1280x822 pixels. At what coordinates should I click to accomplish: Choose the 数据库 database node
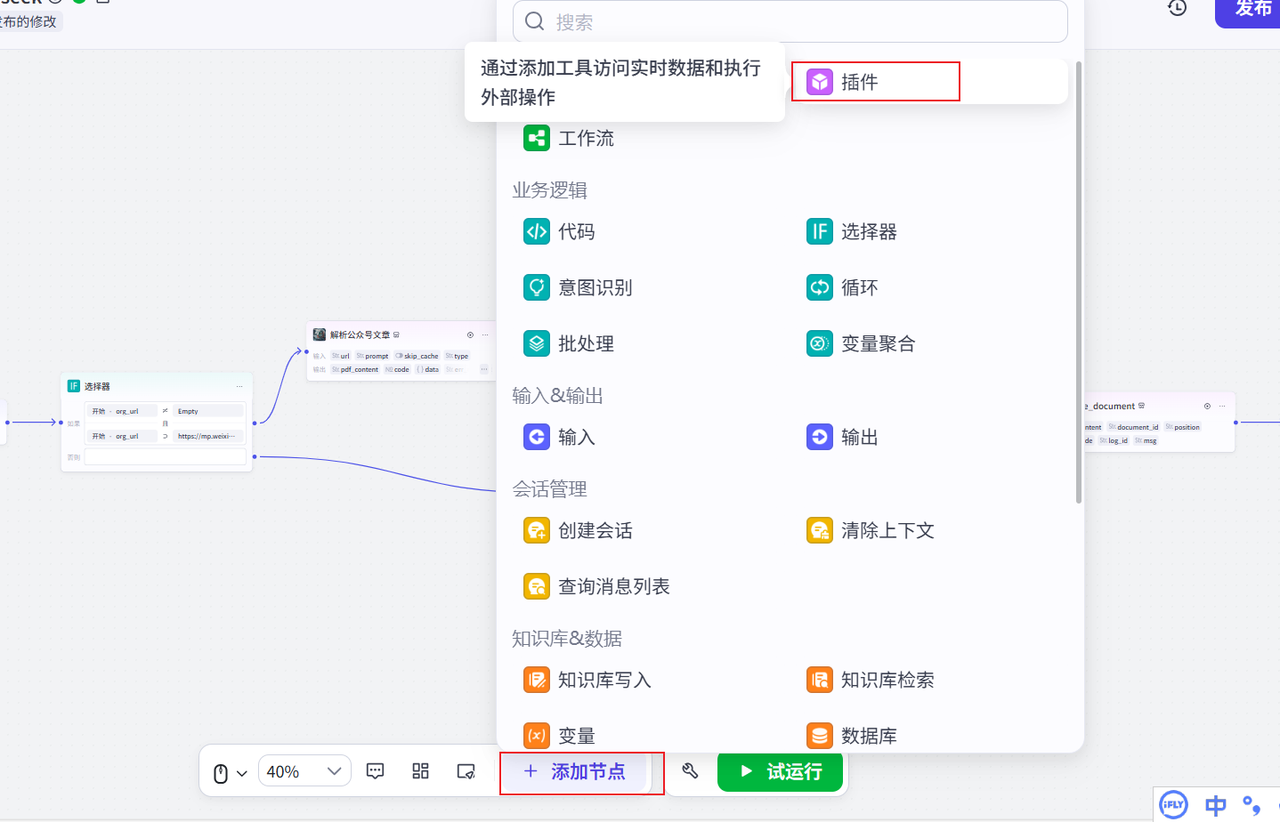pos(852,736)
